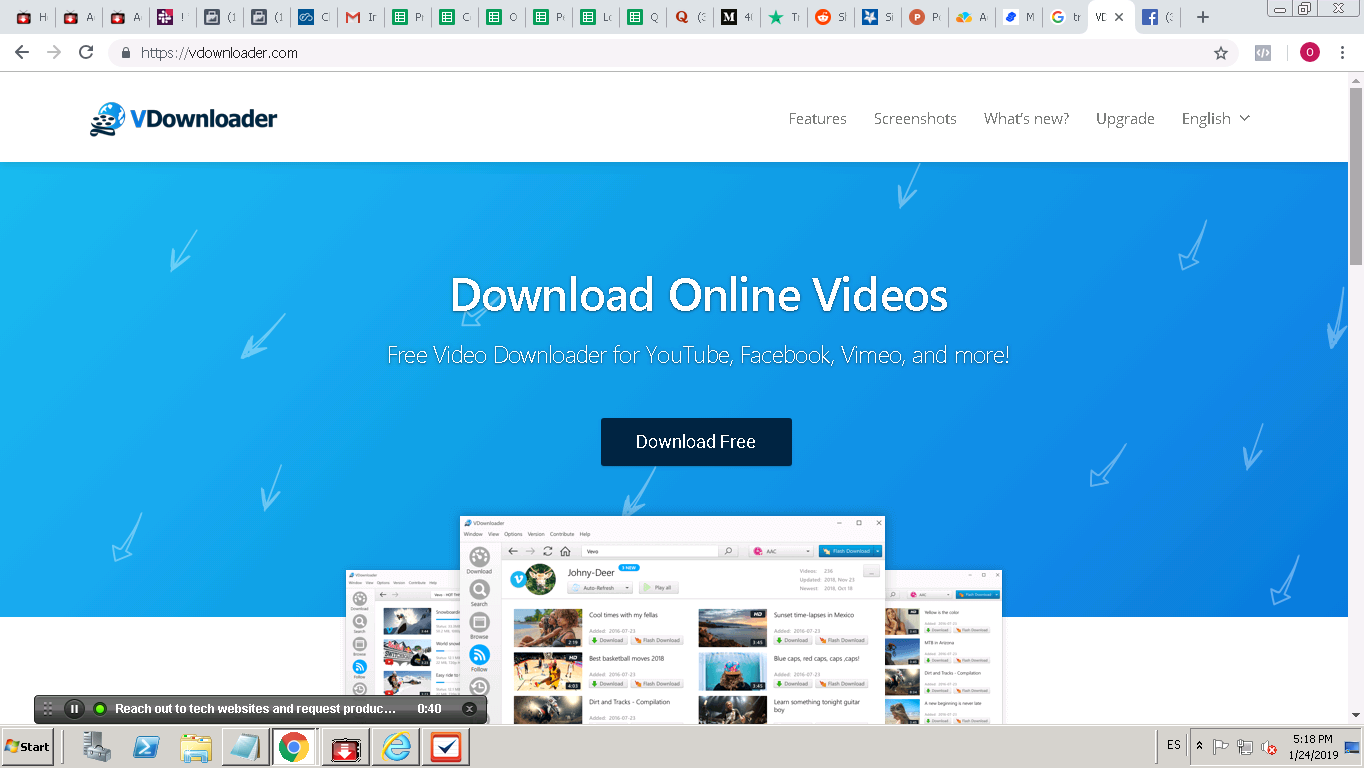View site security info via the padlock icon
This screenshot has height=768, width=1364.
tap(126, 53)
